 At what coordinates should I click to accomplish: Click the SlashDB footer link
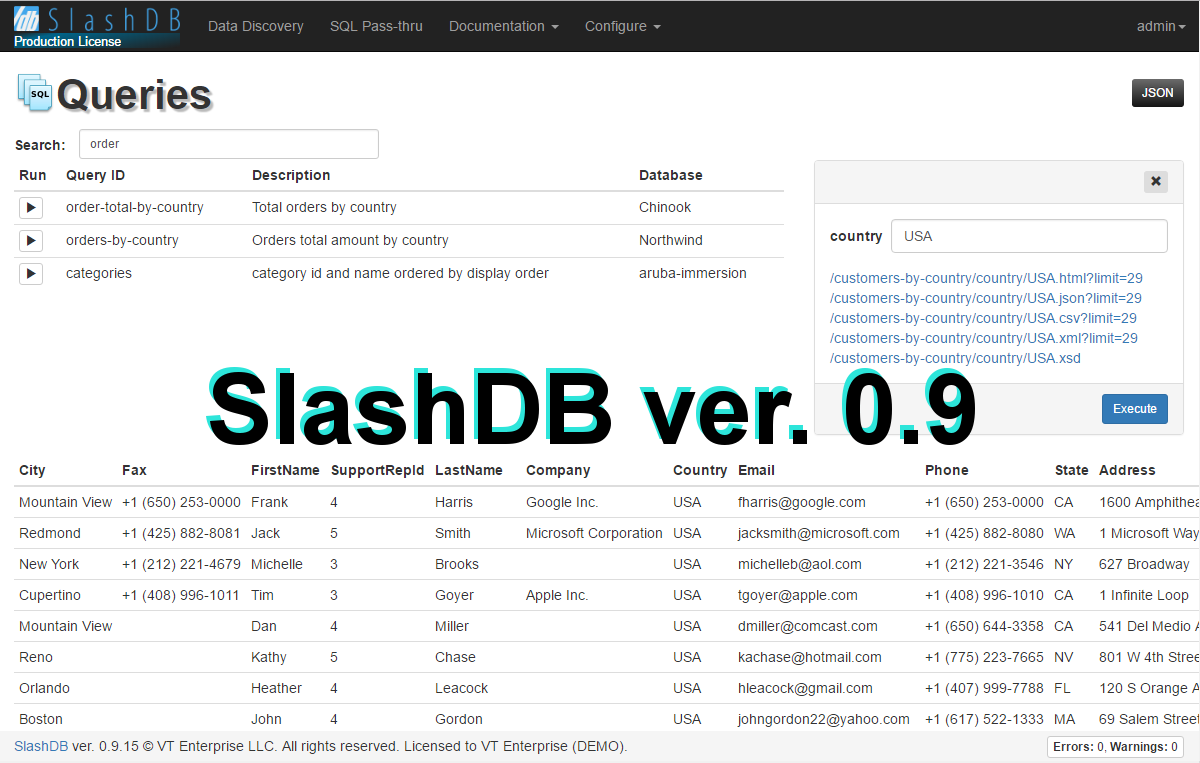pyautogui.click(x=41, y=746)
